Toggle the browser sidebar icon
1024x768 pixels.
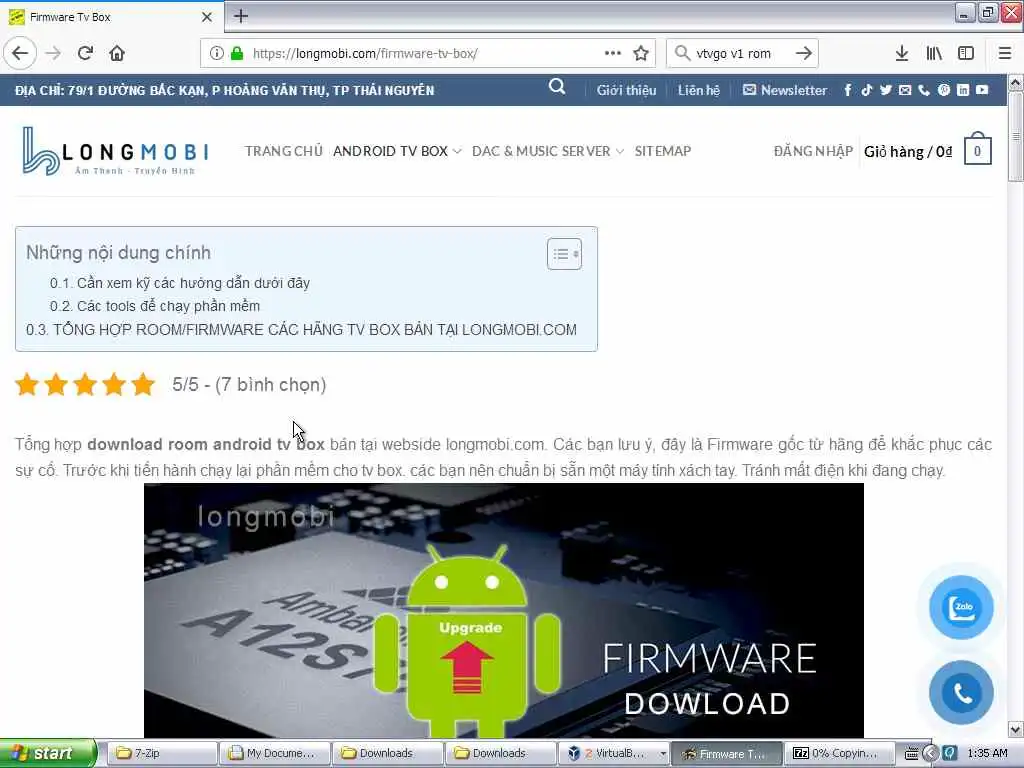point(966,53)
